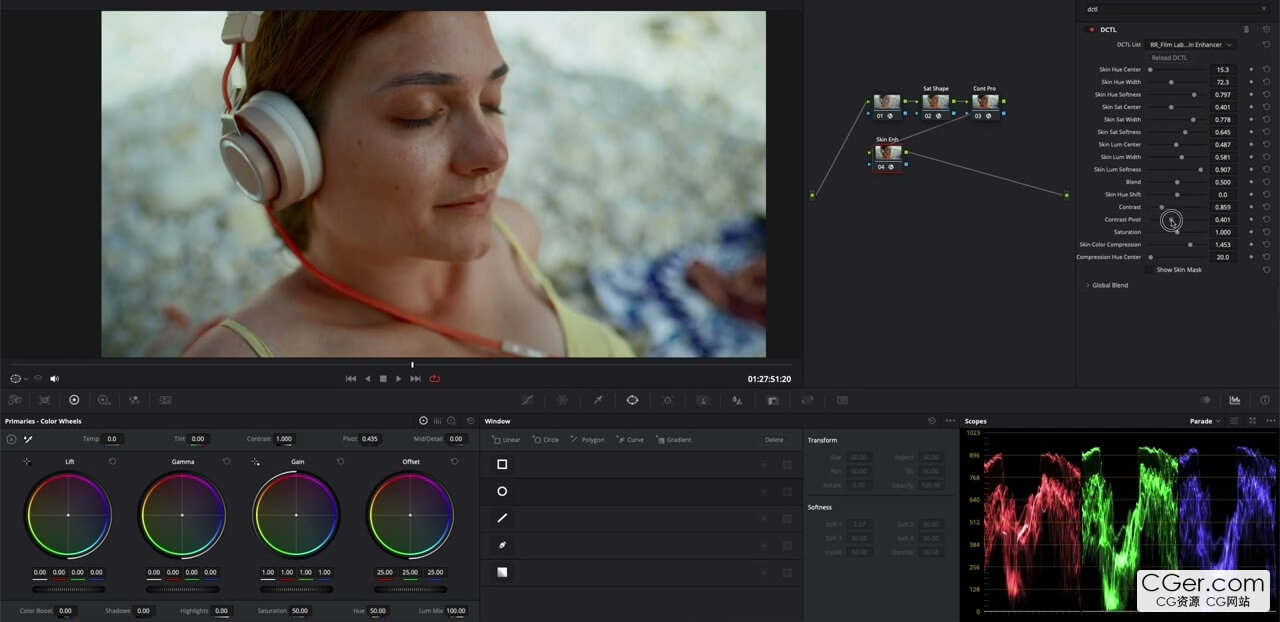Toggle auto balance in Primaries panel
The width and height of the screenshot is (1280, 622).
click(x=11, y=439)
